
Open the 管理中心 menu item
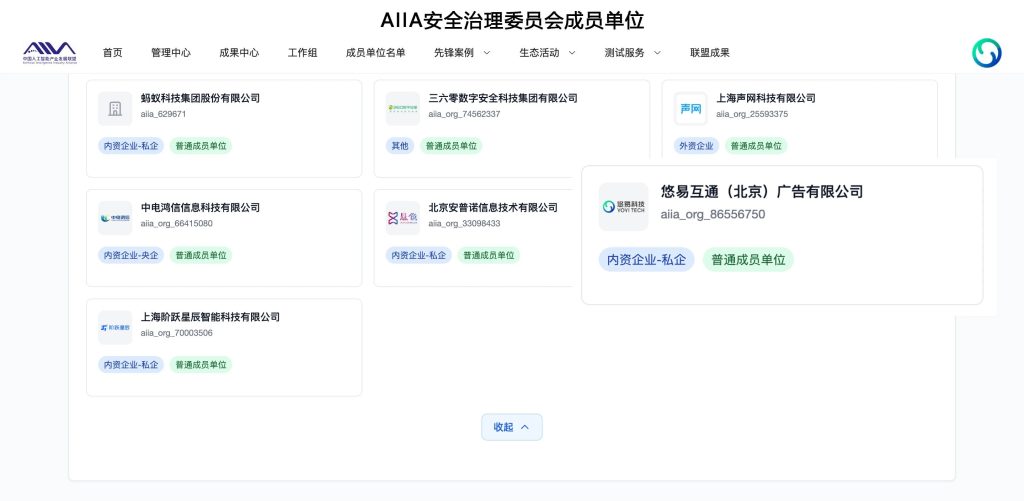[170, 53]
